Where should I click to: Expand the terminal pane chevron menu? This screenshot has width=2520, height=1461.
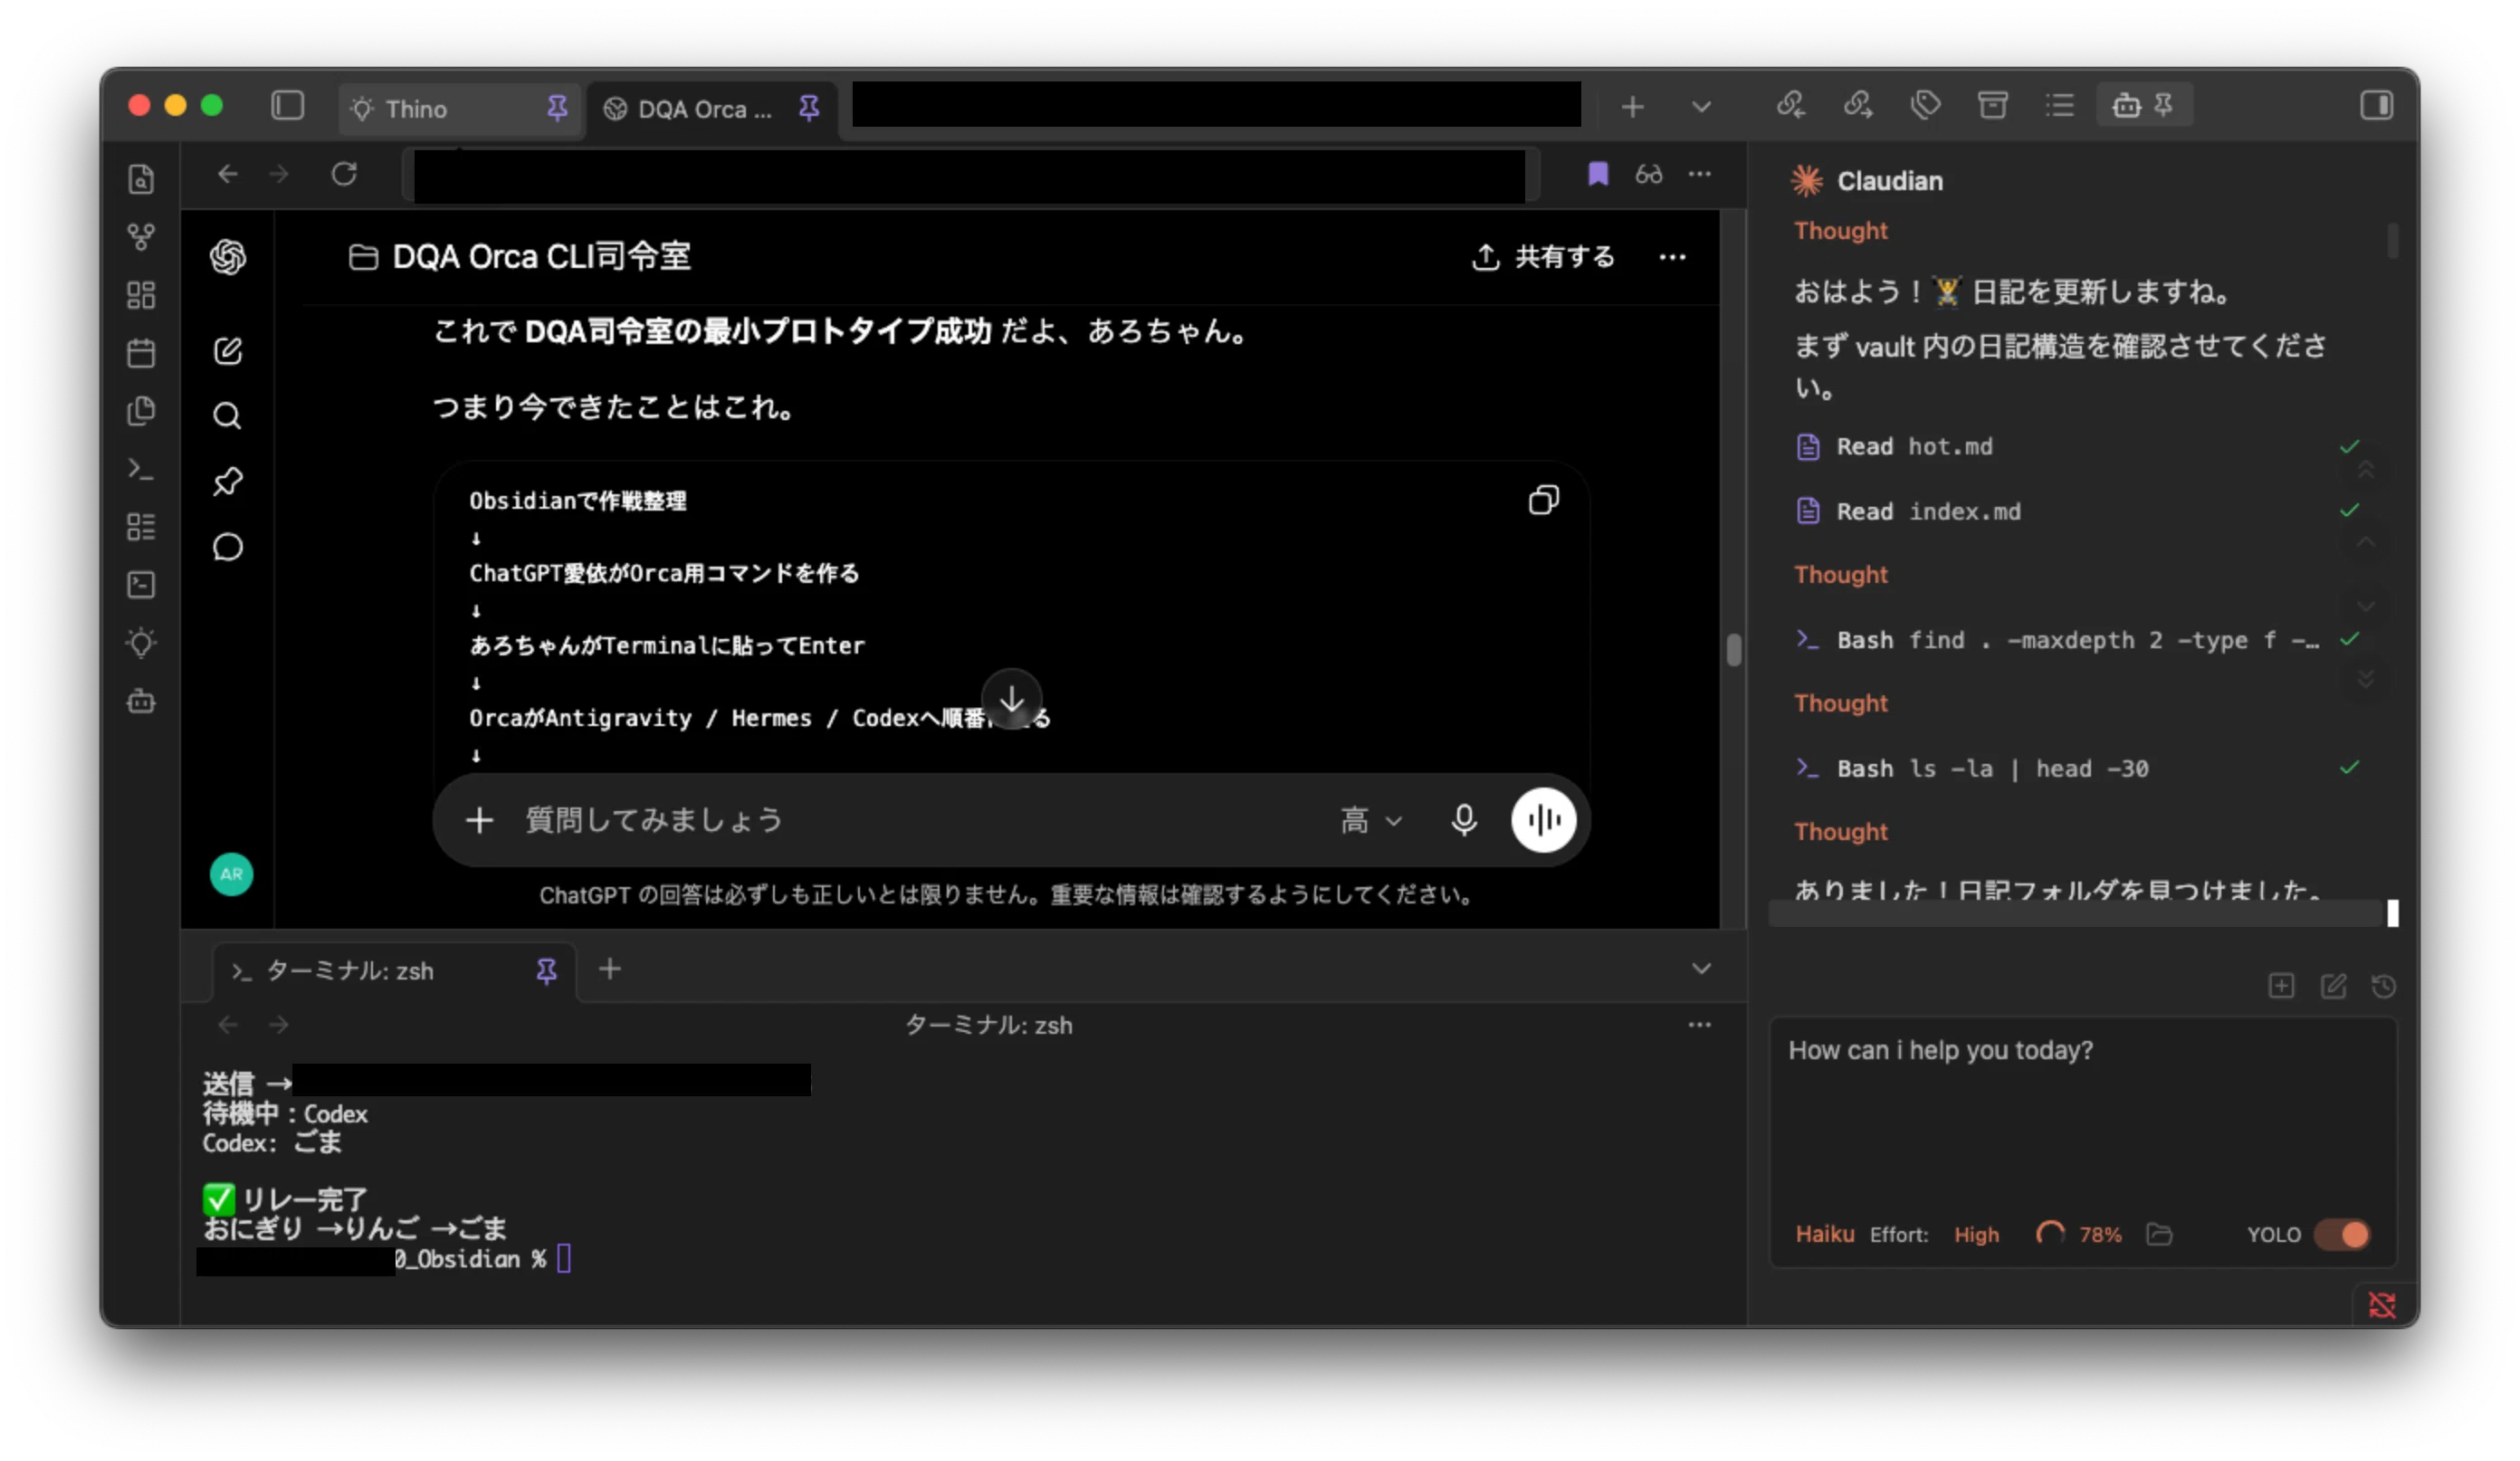[1700, 969]
